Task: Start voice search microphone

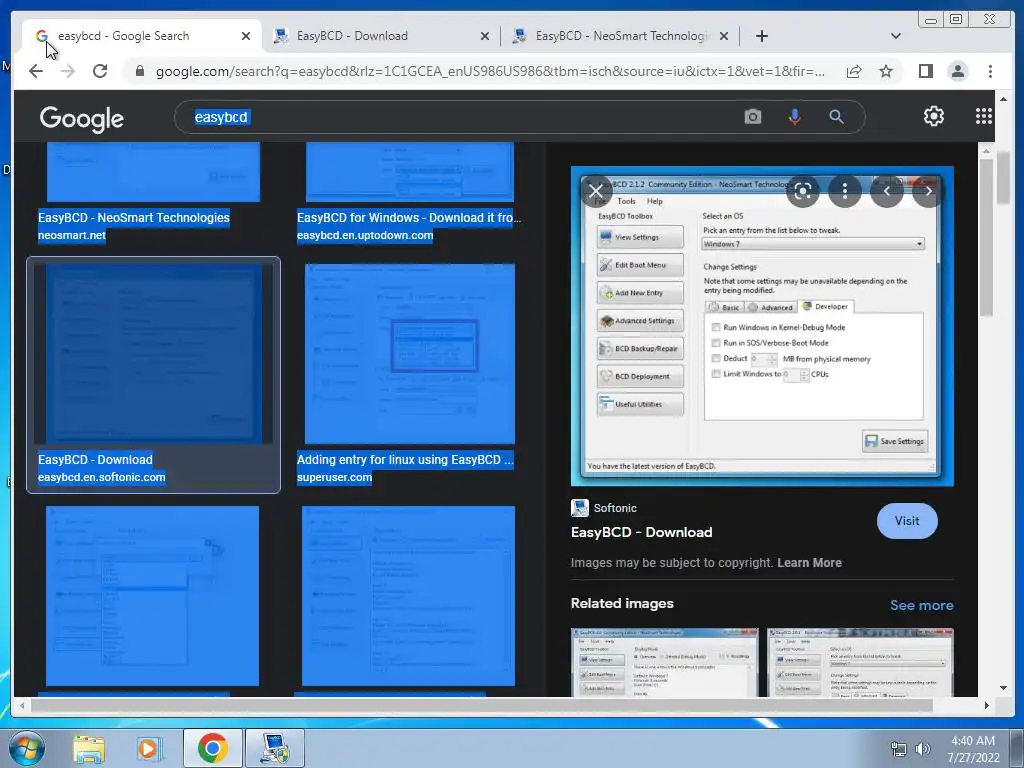Action: pos(794,117)
